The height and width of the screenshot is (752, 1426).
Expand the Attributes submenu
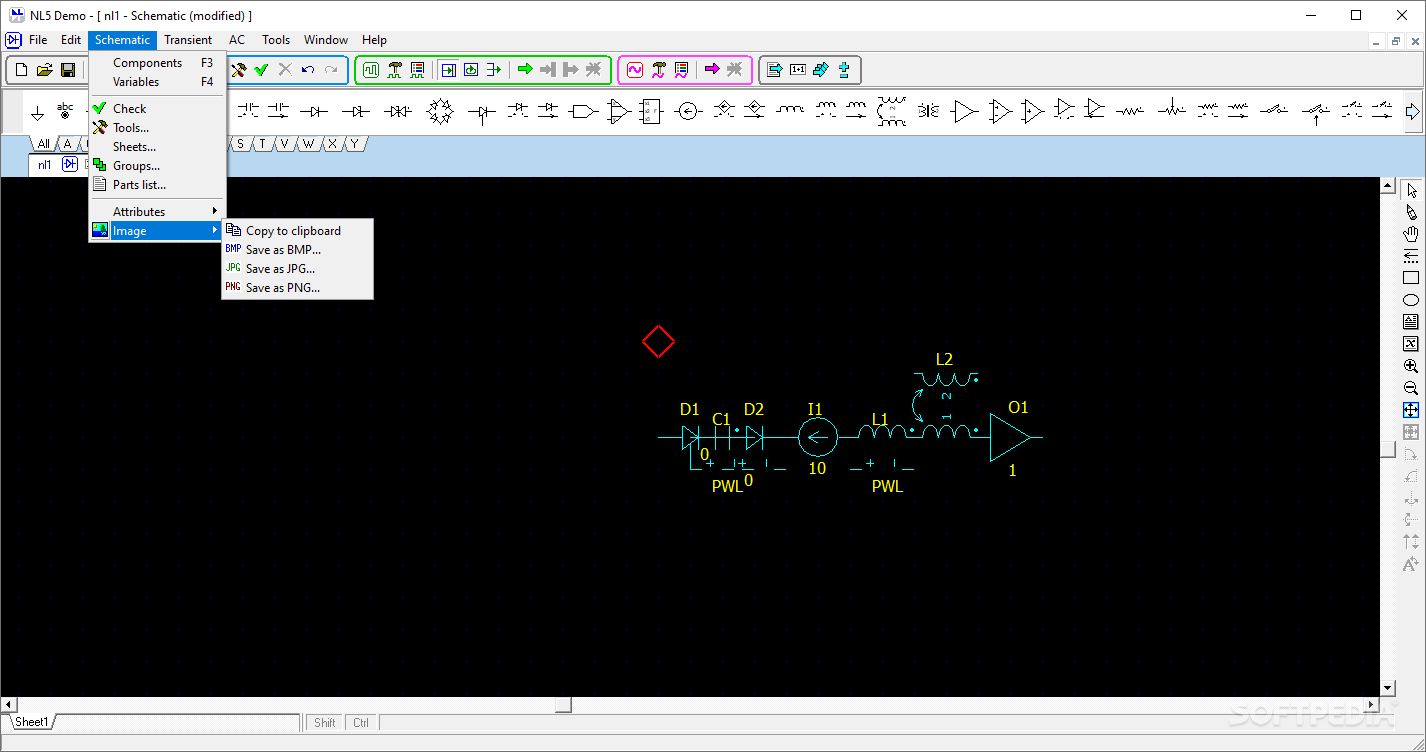tap(158, 211)
